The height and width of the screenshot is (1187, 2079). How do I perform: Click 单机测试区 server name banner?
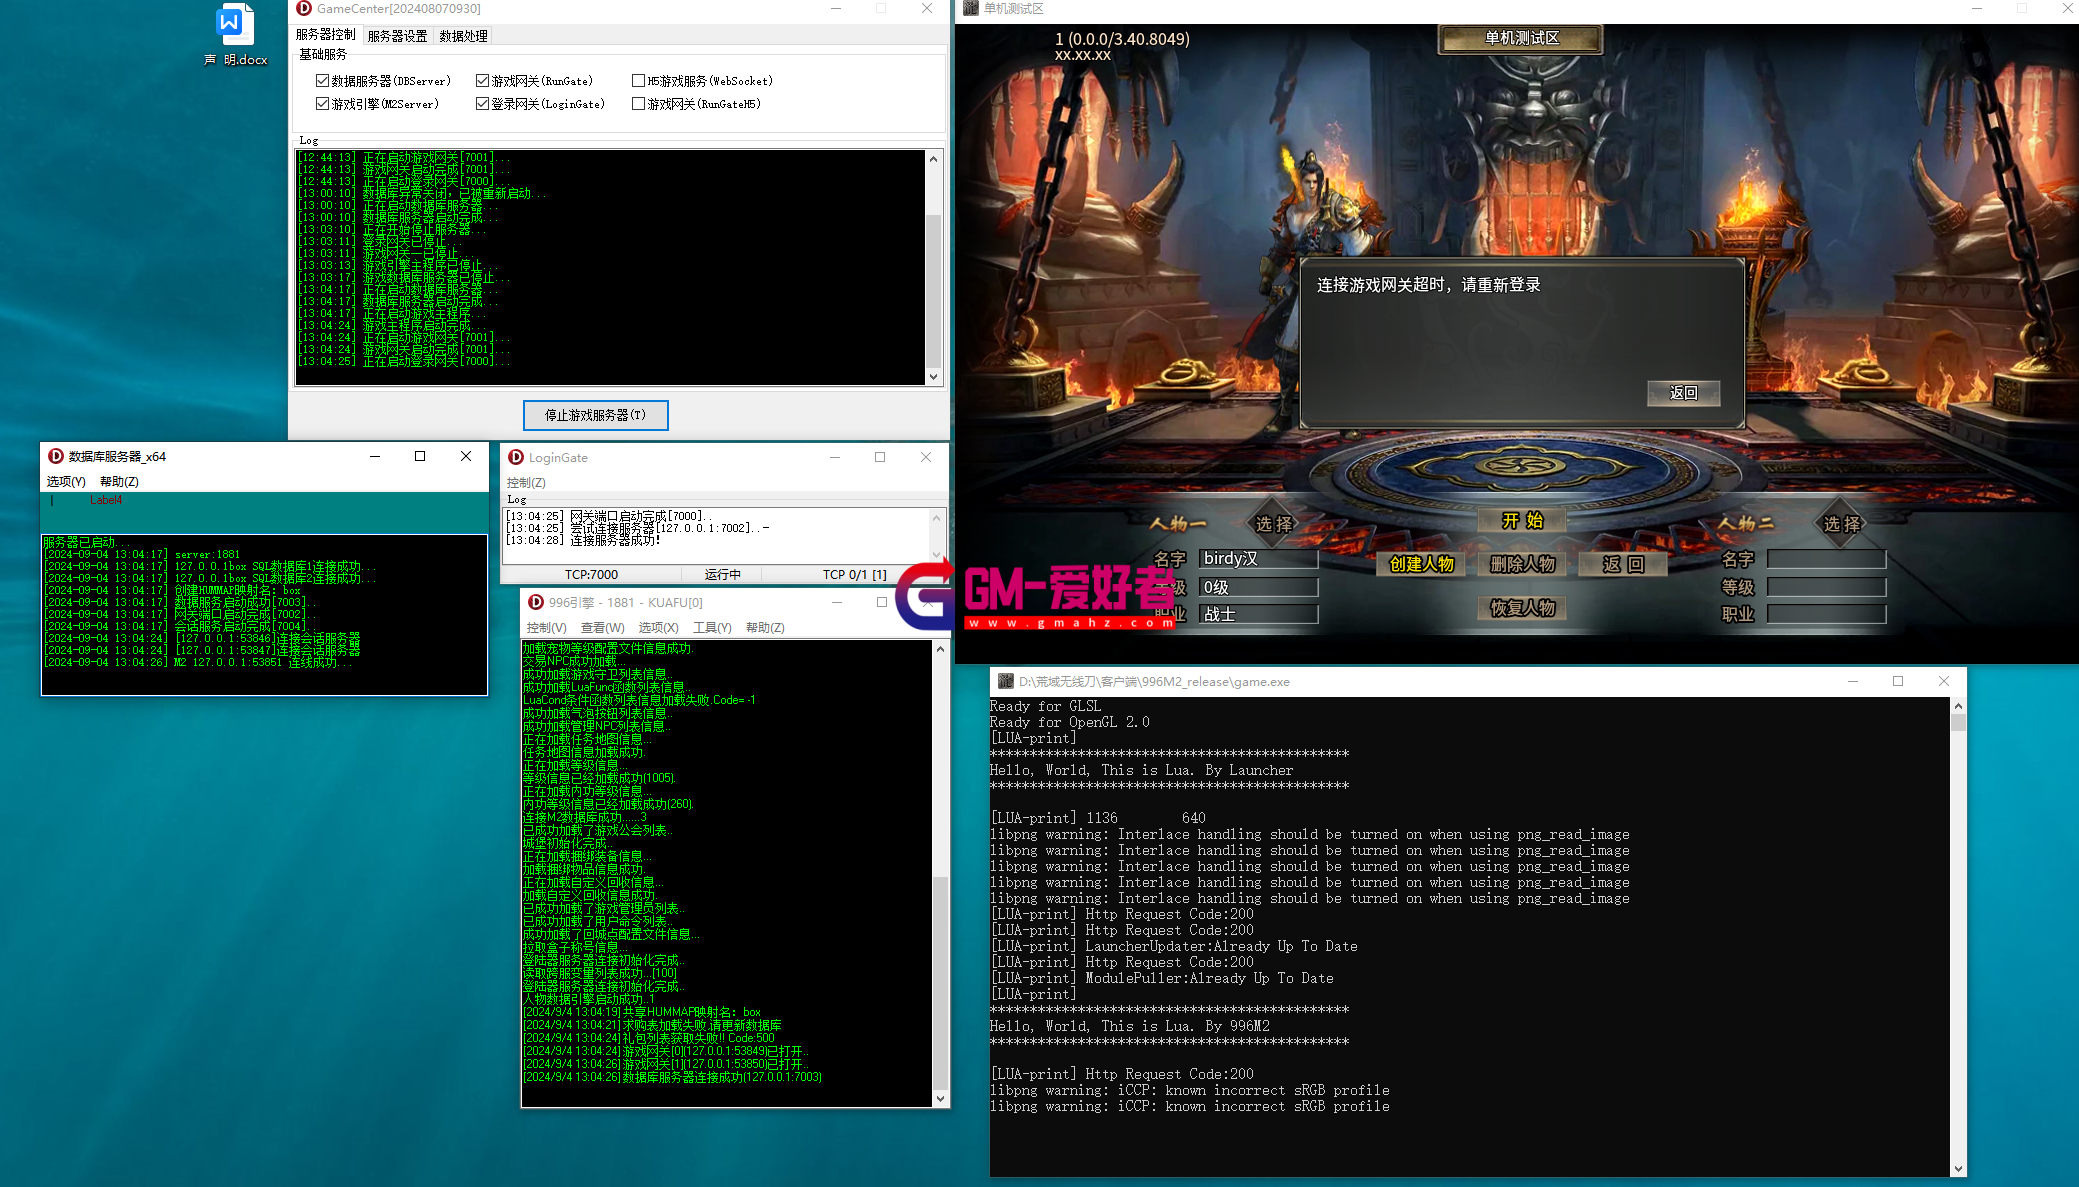click(x=1521, y=38)
